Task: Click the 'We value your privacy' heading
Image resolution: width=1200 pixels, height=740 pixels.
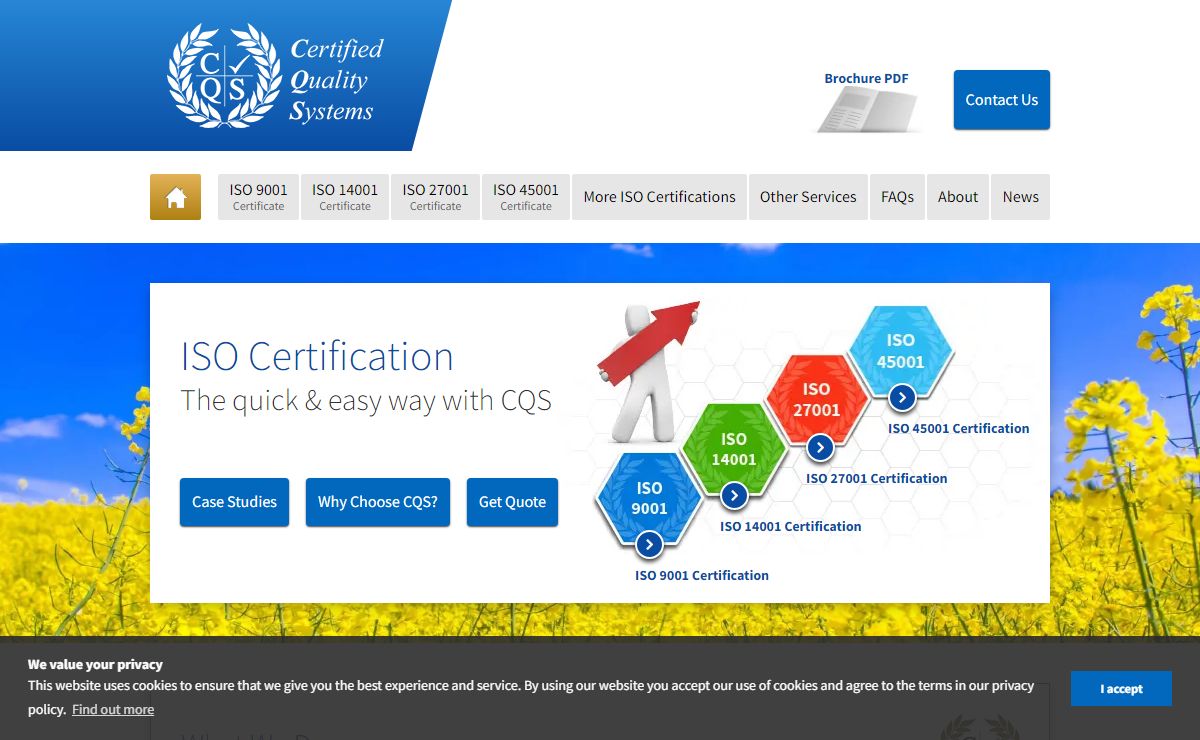Action: click(x=95, y=664)
